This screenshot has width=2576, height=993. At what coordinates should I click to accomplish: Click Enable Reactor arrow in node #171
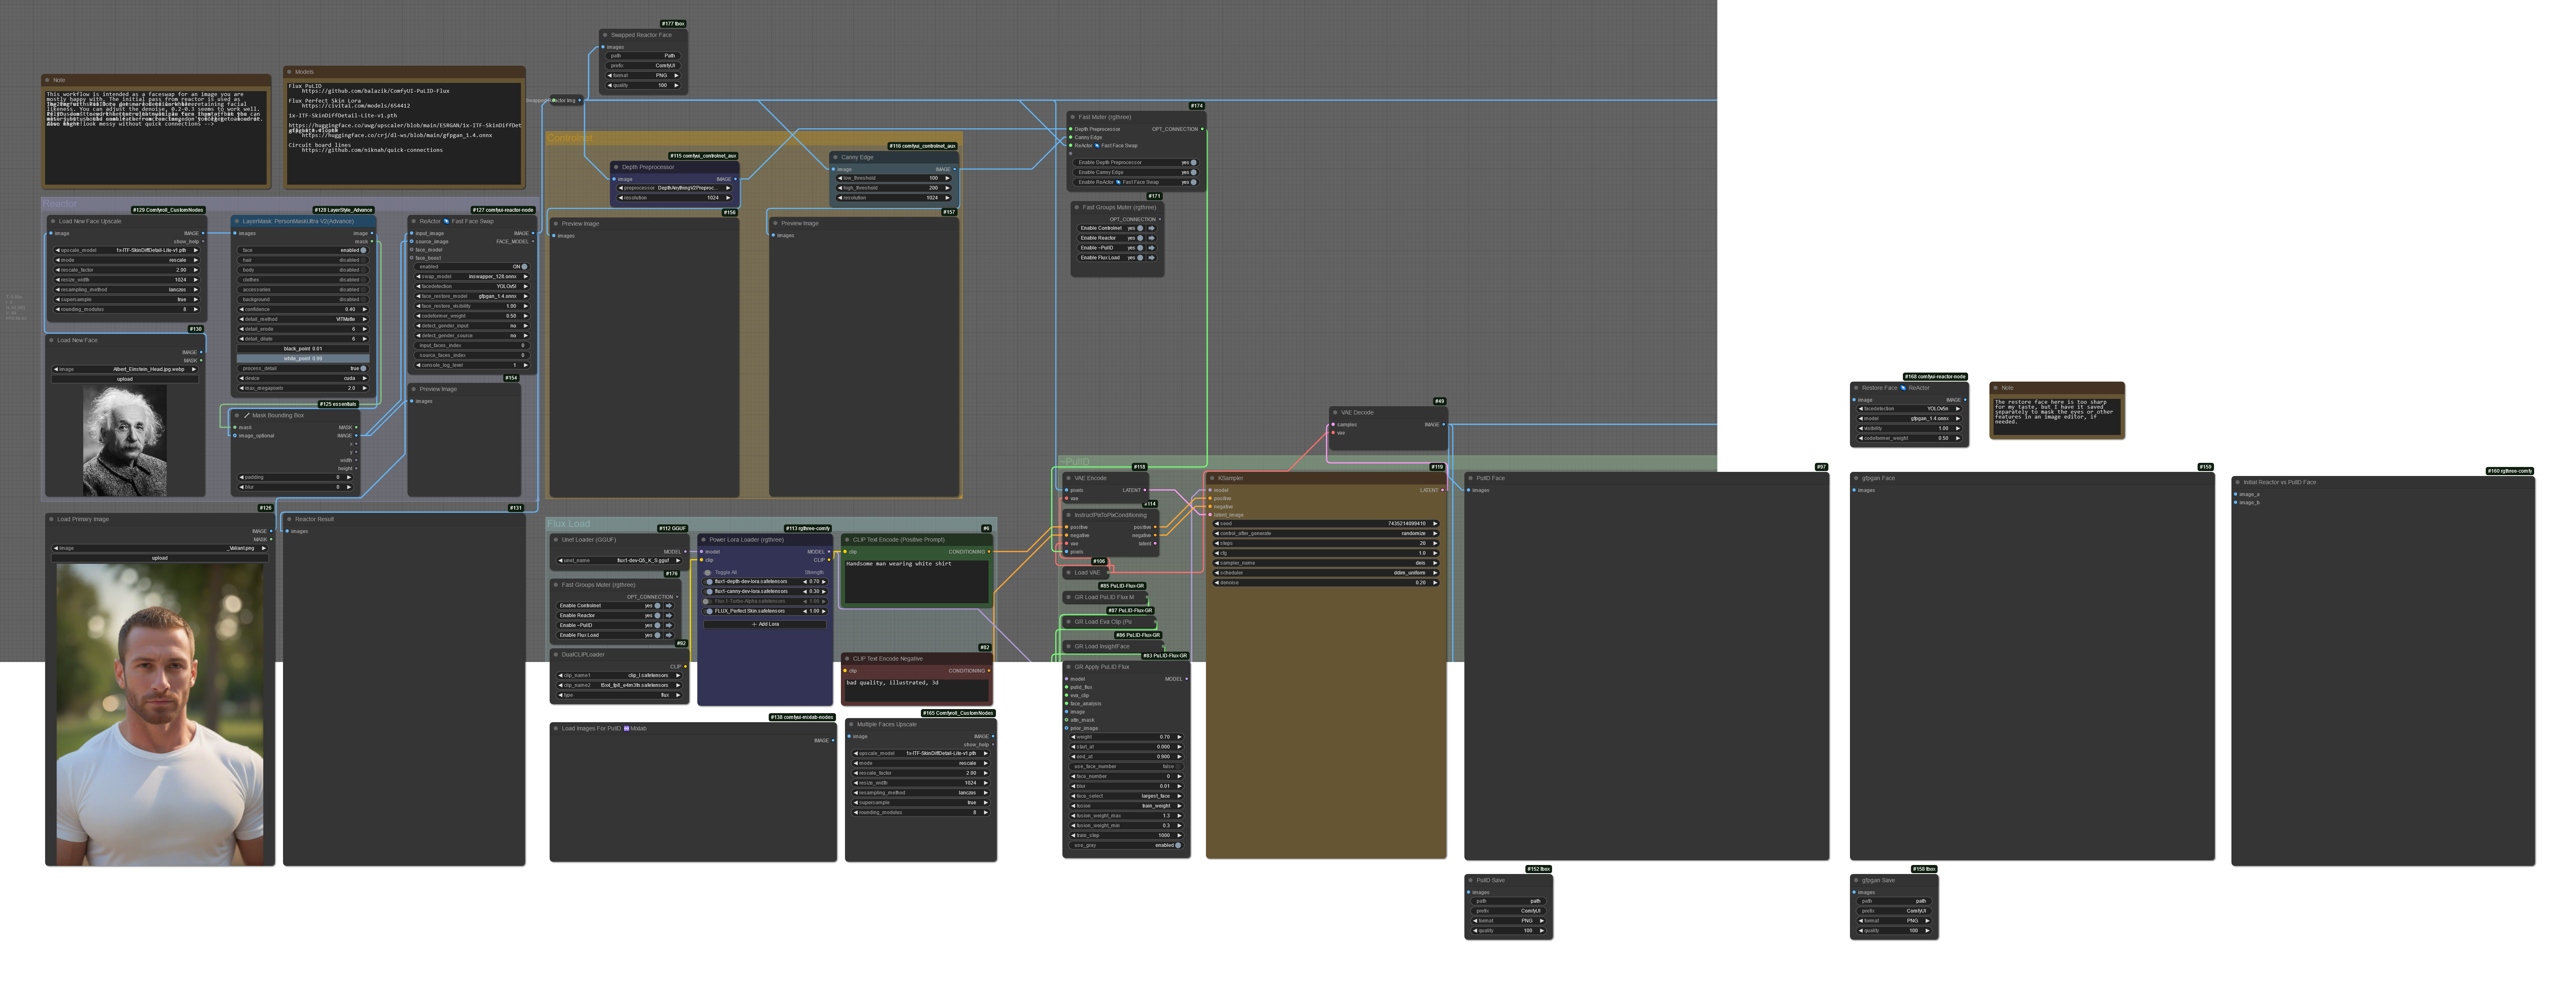tap(1151, 238)
